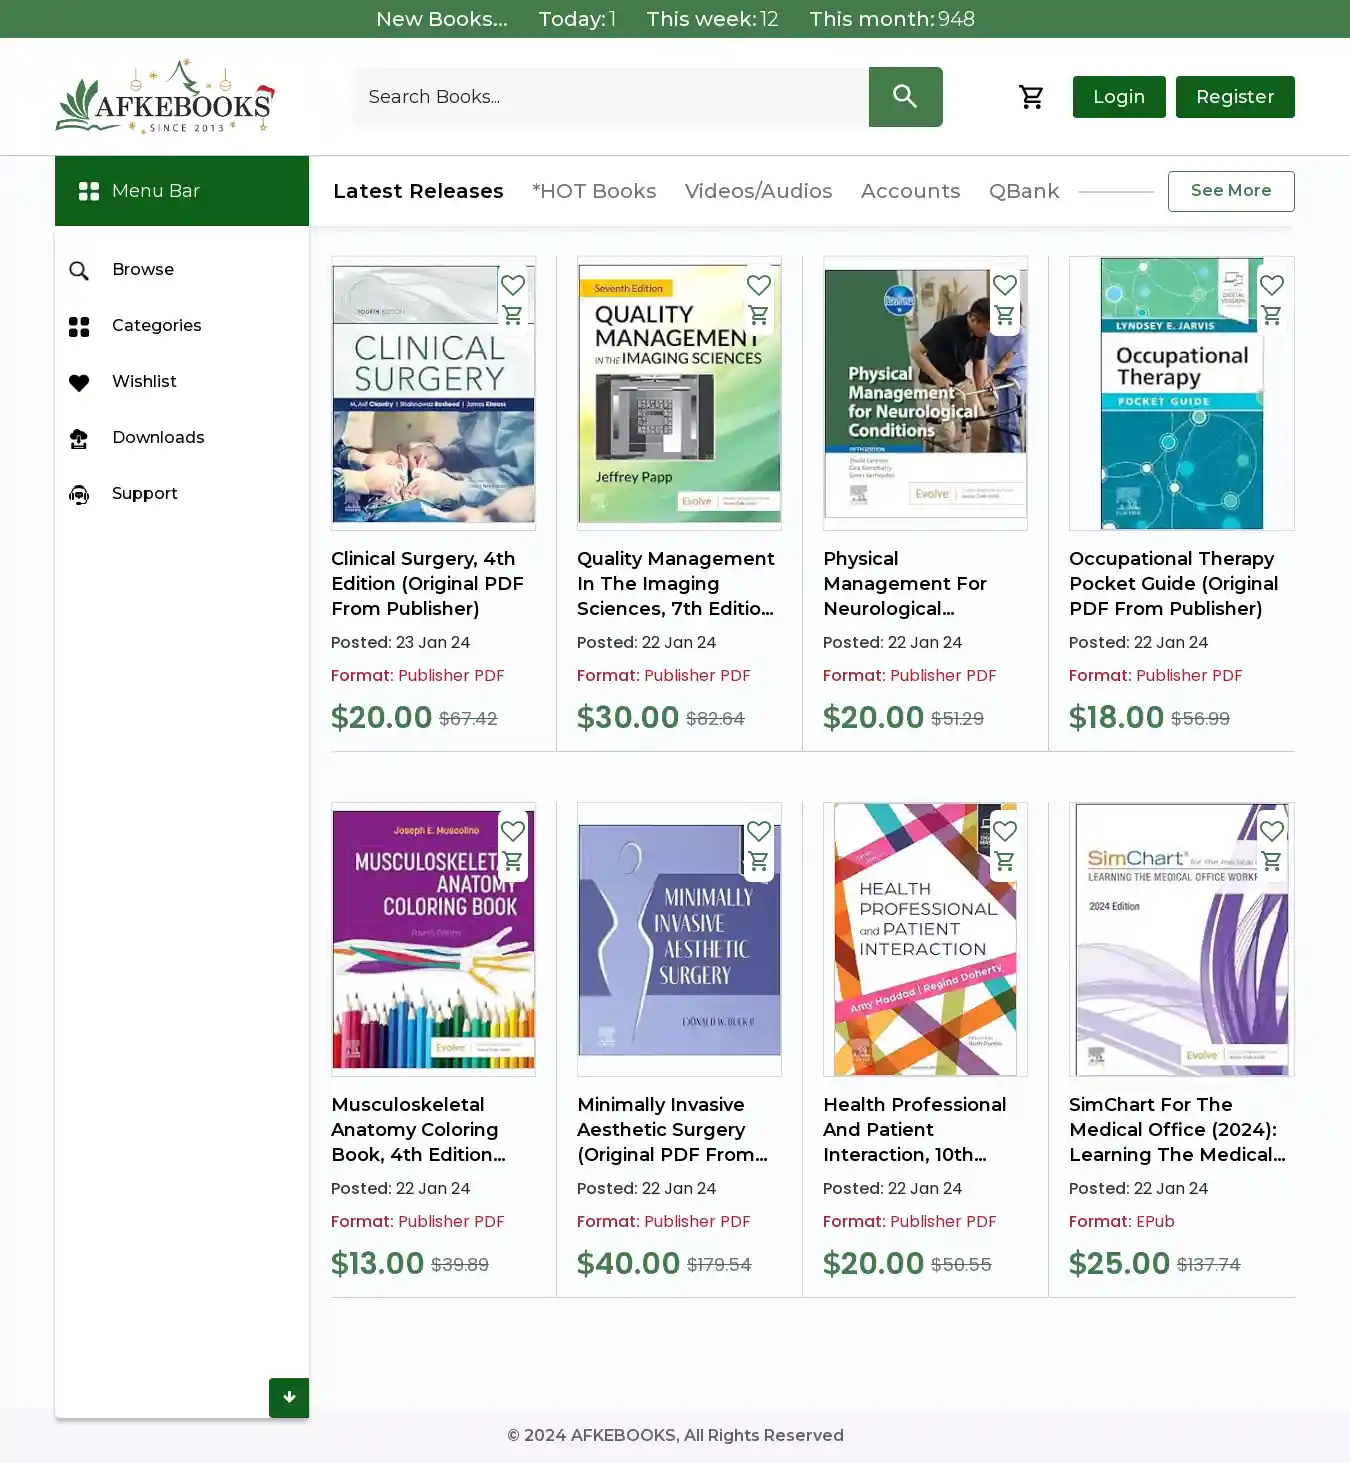Toggle wishlist heart on Clinical Surgery
1350x1463 pixels.
513,285
